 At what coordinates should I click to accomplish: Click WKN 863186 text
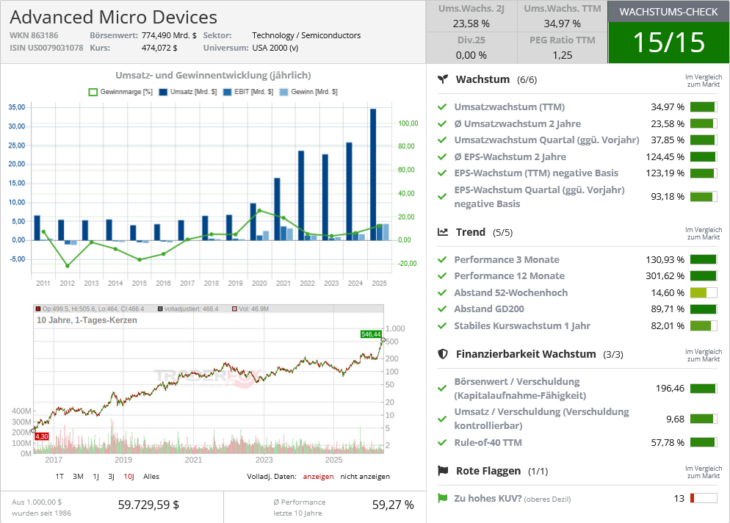(x=34, y=35)
